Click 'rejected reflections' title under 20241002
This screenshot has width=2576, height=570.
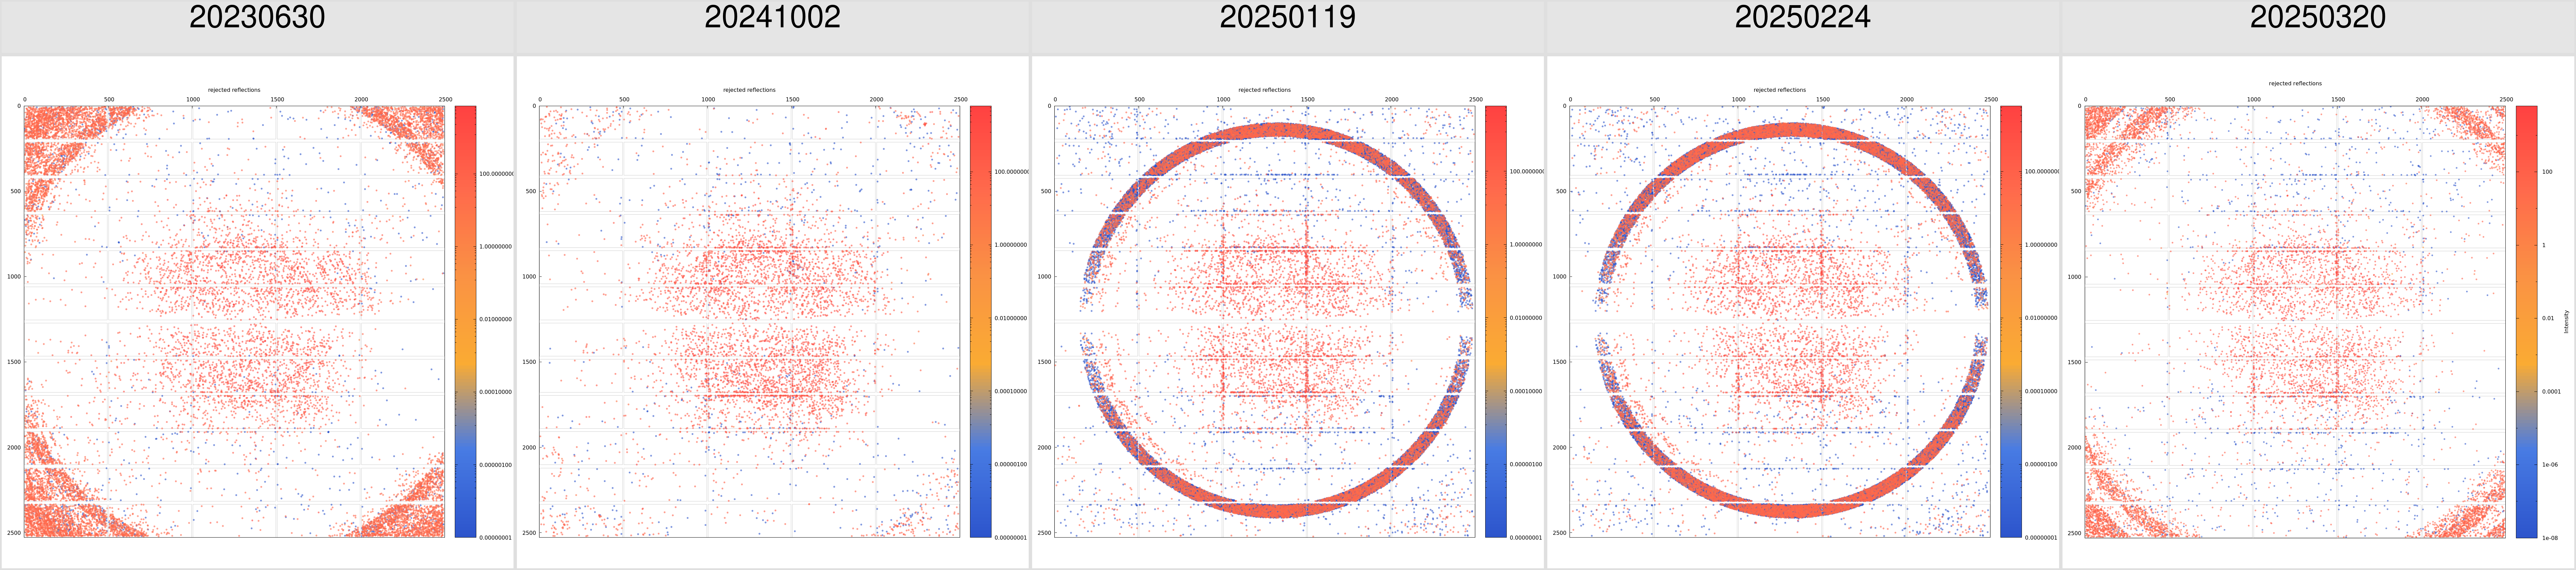[x=749, y=90]
